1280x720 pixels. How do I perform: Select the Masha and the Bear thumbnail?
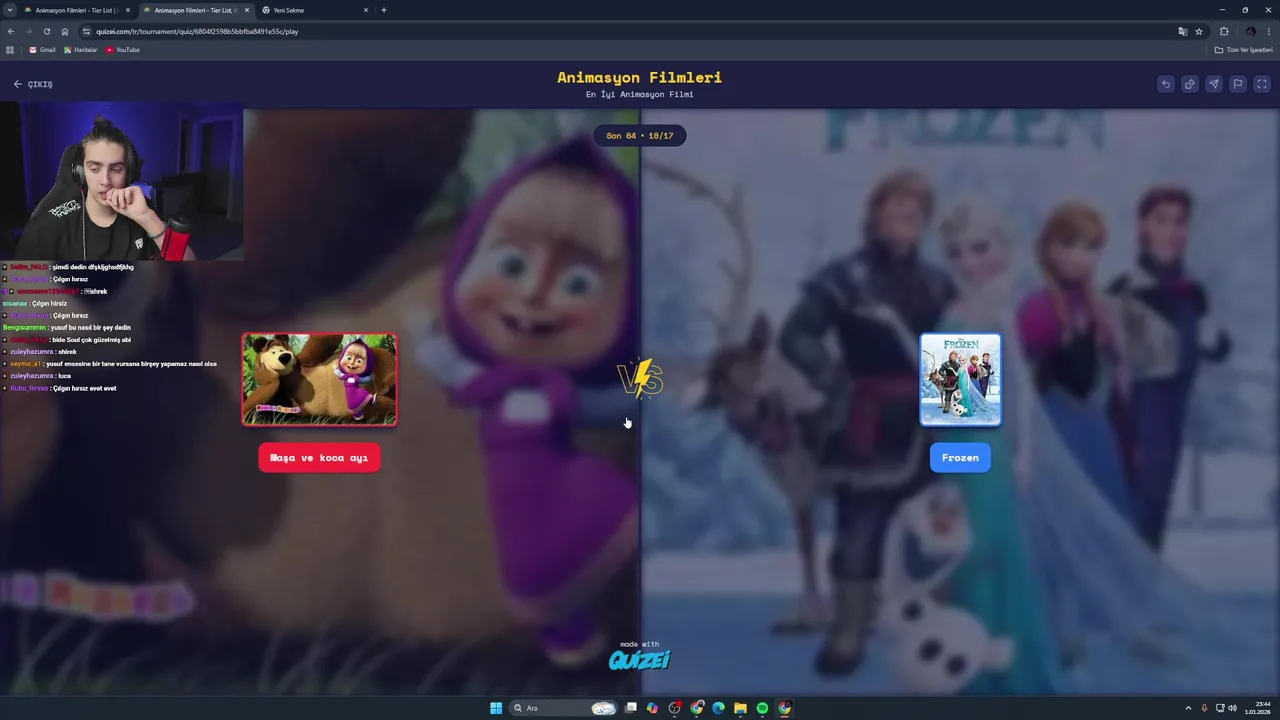pos(320,380)
